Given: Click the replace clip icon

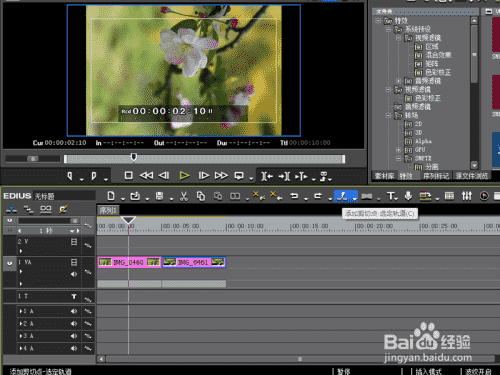Looking at the screenshot, I should (x=235, y=196).
